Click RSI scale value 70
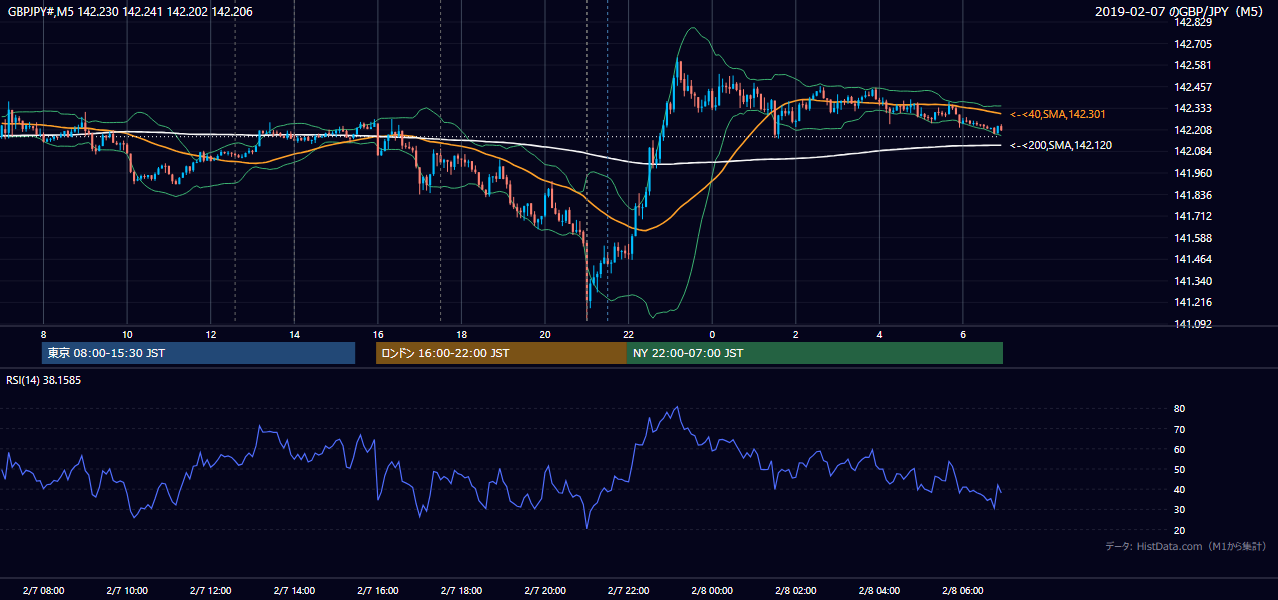This screenshot has height=600, width=1278. (1179, 429)
